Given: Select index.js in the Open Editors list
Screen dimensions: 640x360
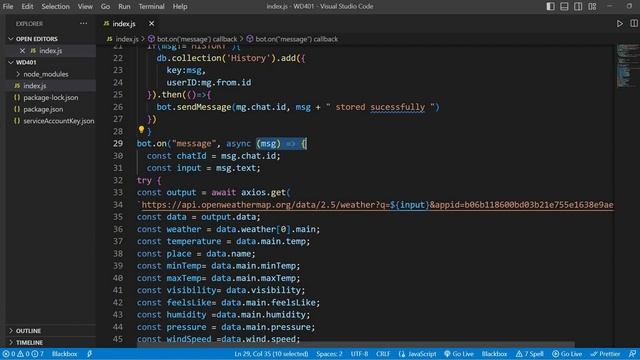Looking at the screenshot, I should (51, 51).
